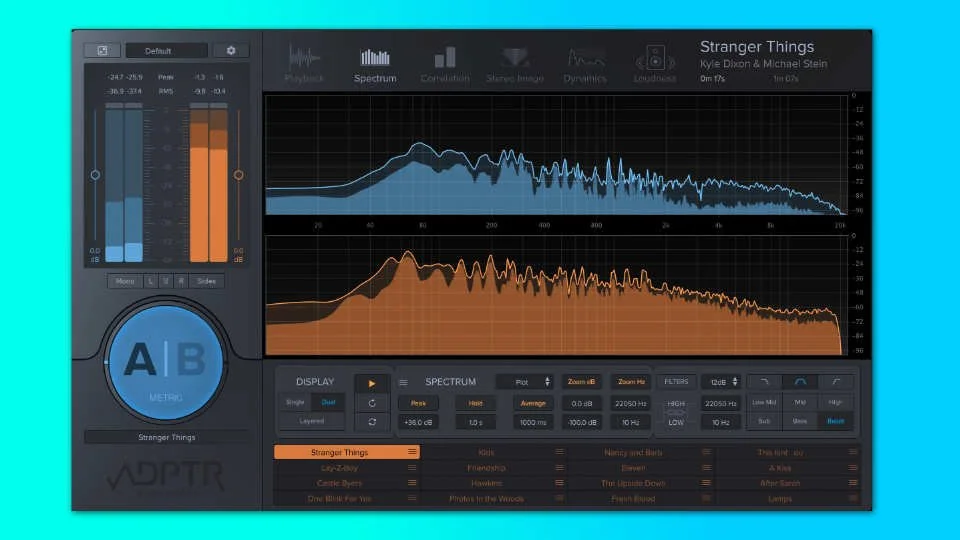Image resolution: width=960 pixels, height=540 pixels.
Task: Toggle Sides monitoring
Action: click(x=206, y=281)
